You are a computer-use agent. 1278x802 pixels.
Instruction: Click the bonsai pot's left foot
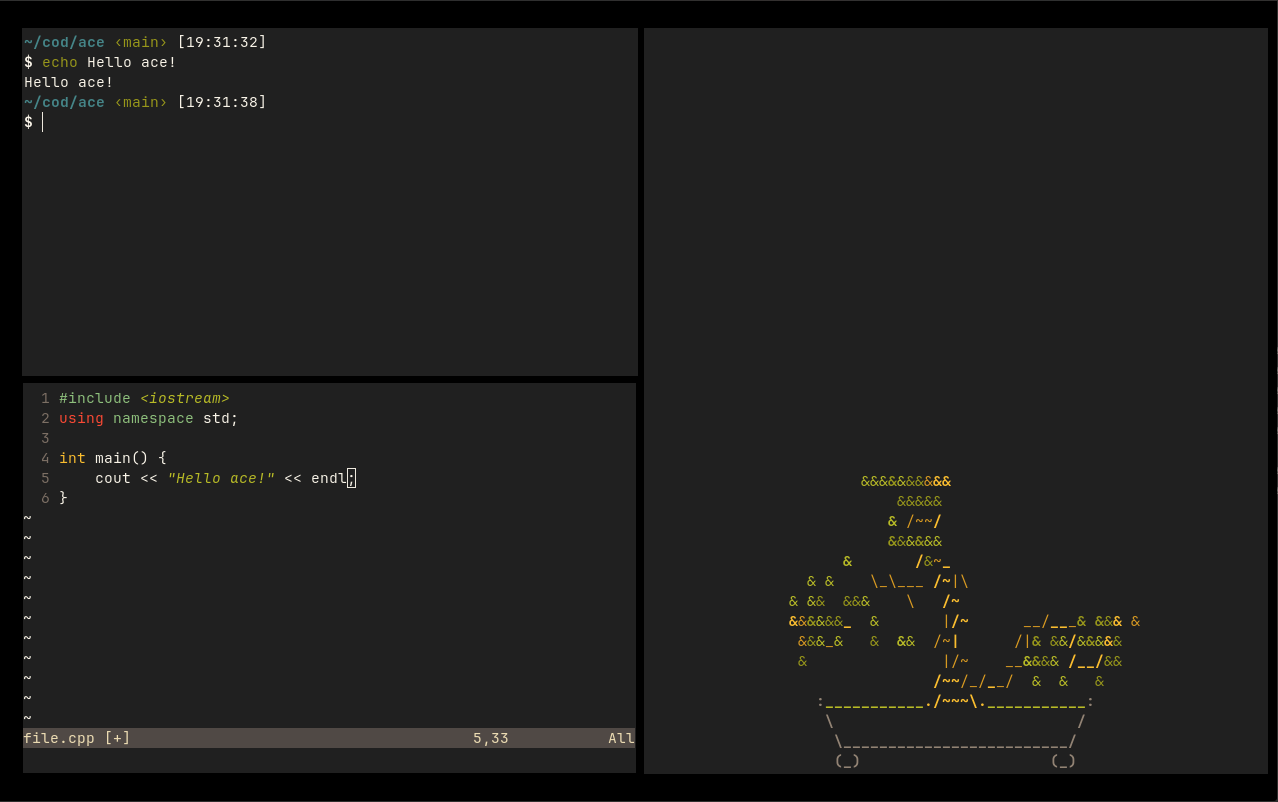pyautogui.click(x=847, y=760)
